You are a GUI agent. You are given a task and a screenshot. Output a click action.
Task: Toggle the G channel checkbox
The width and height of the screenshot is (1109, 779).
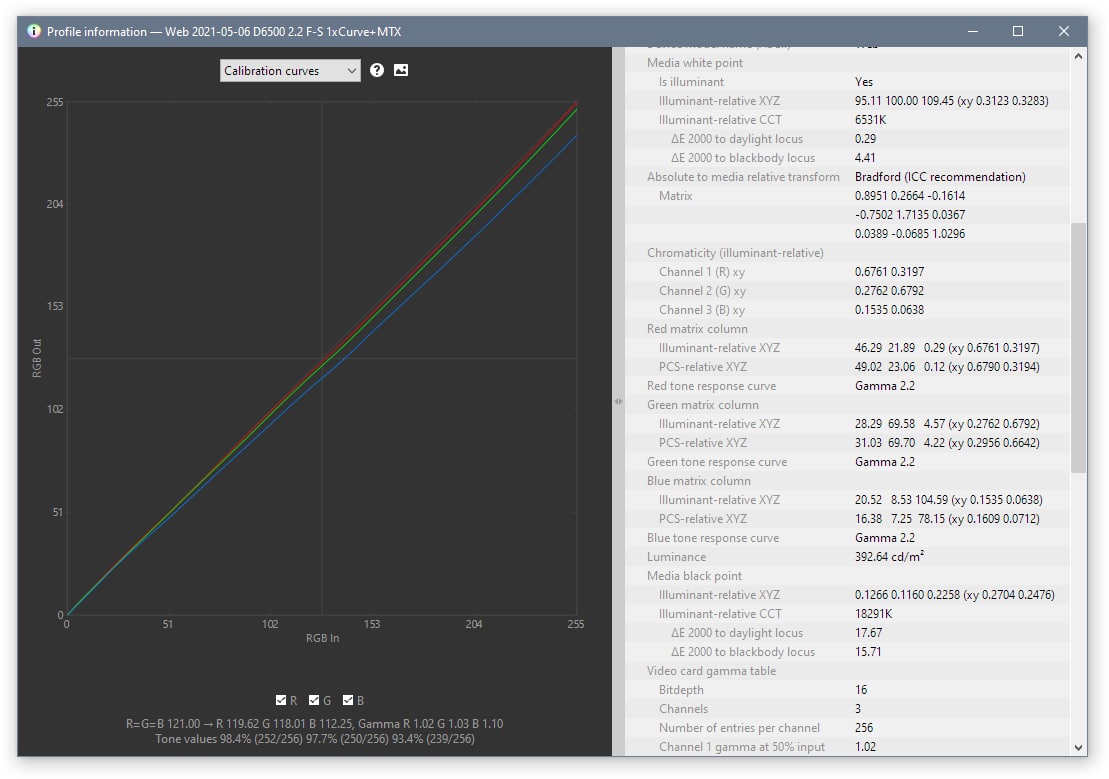[315, 700]
